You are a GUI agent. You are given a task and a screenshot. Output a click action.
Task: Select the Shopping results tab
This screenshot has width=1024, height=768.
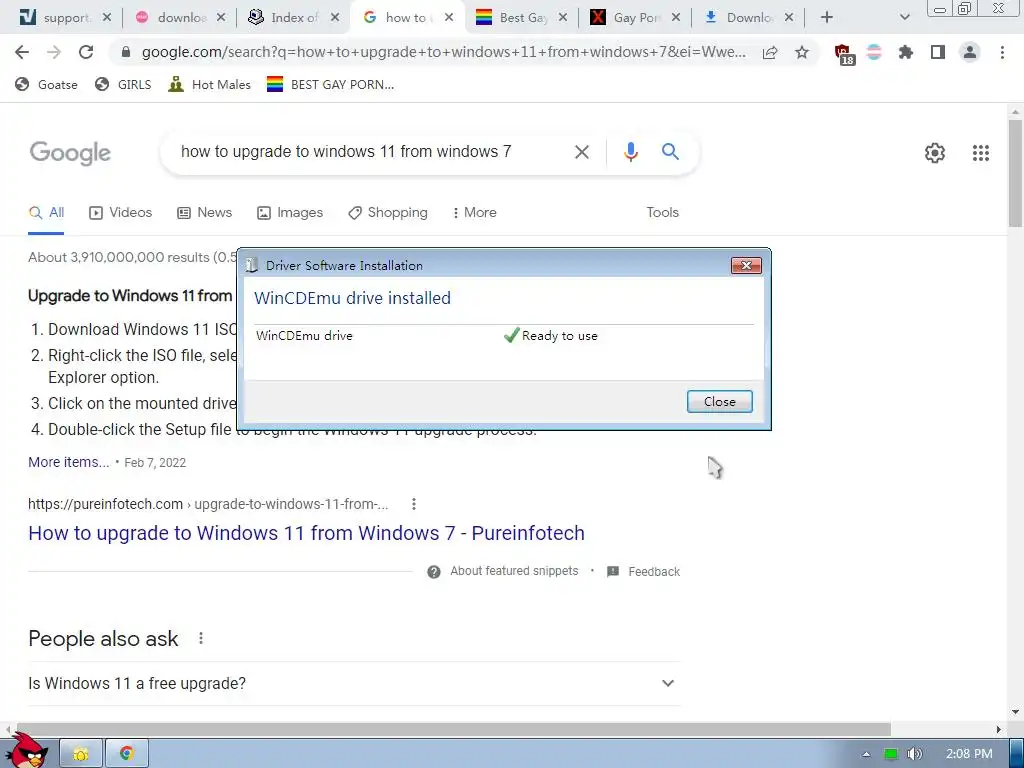(x=388, y=212)
